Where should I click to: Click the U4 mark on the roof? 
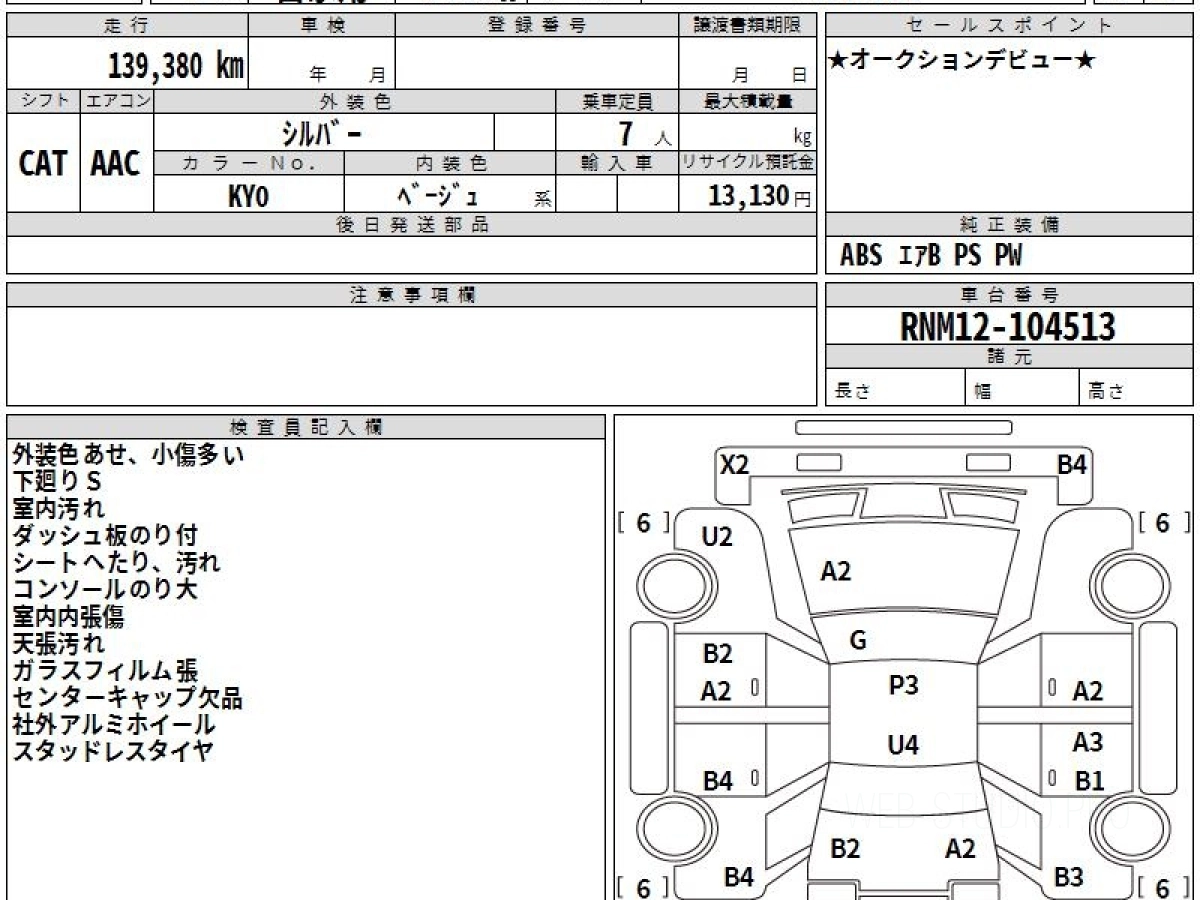[x=903, y=745]
